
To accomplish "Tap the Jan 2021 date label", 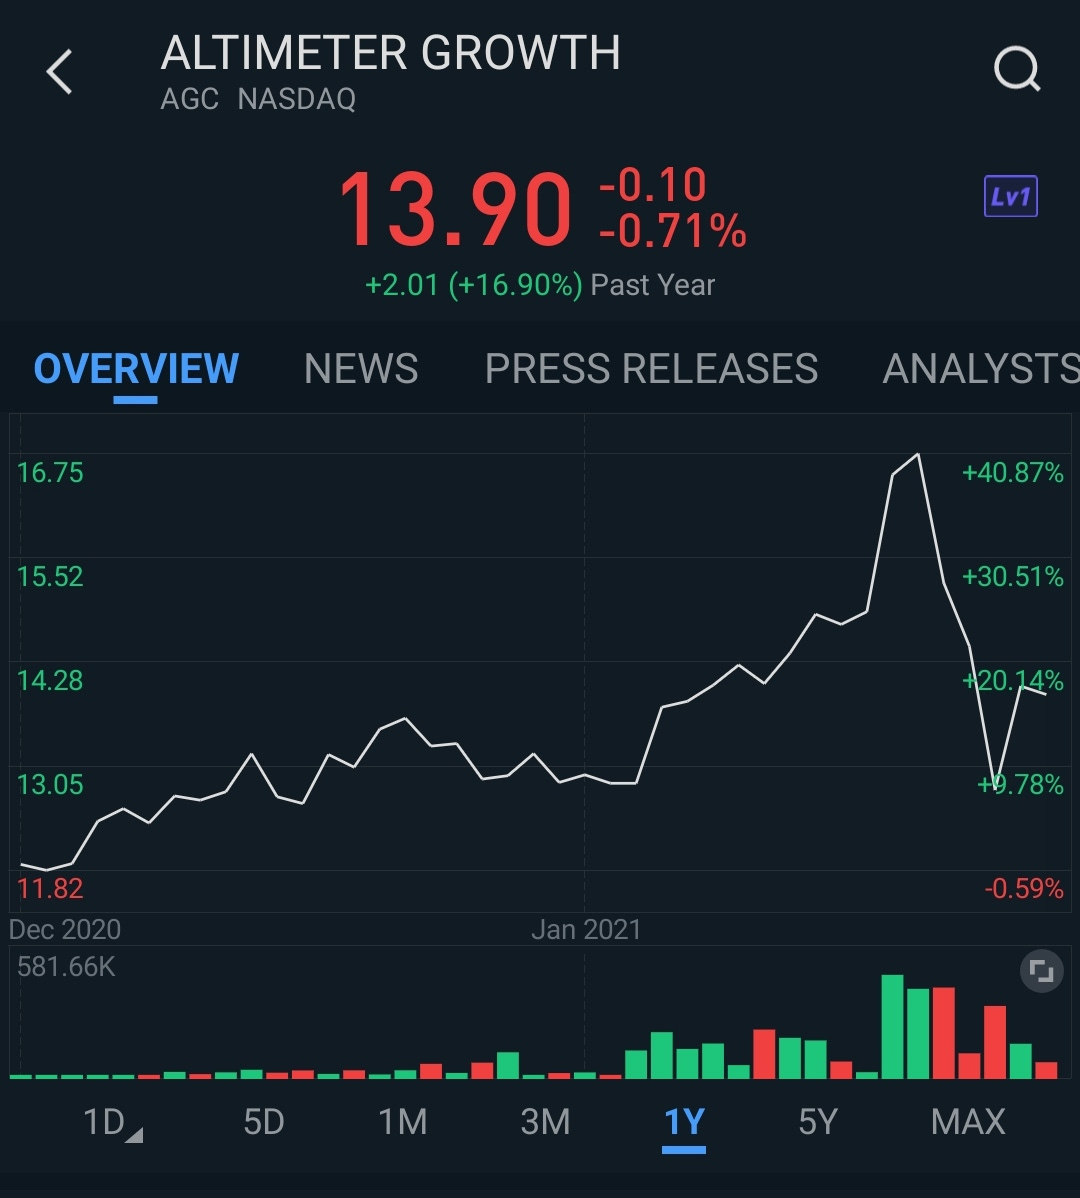I will pos(586,929).
